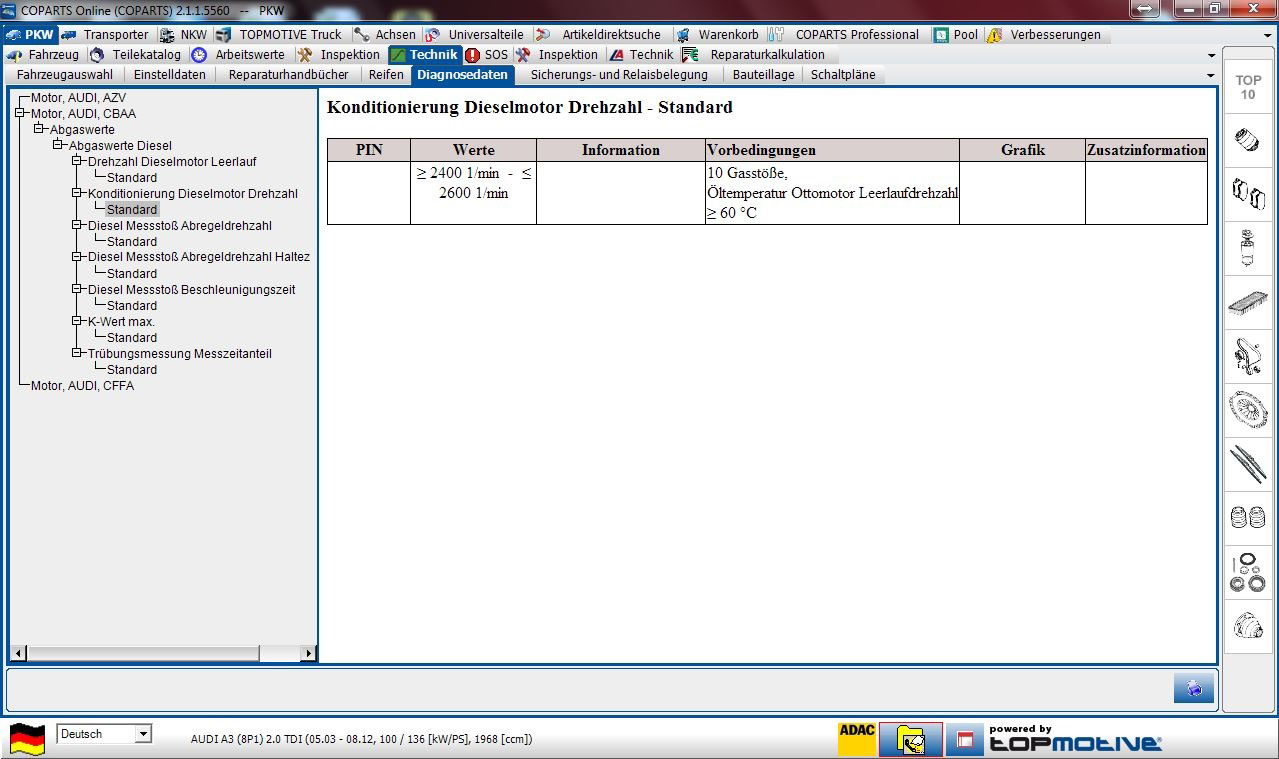Viewport: 1279px width, 759px height.
Task: Open the Pool section
Action: [x=956, y=35]
